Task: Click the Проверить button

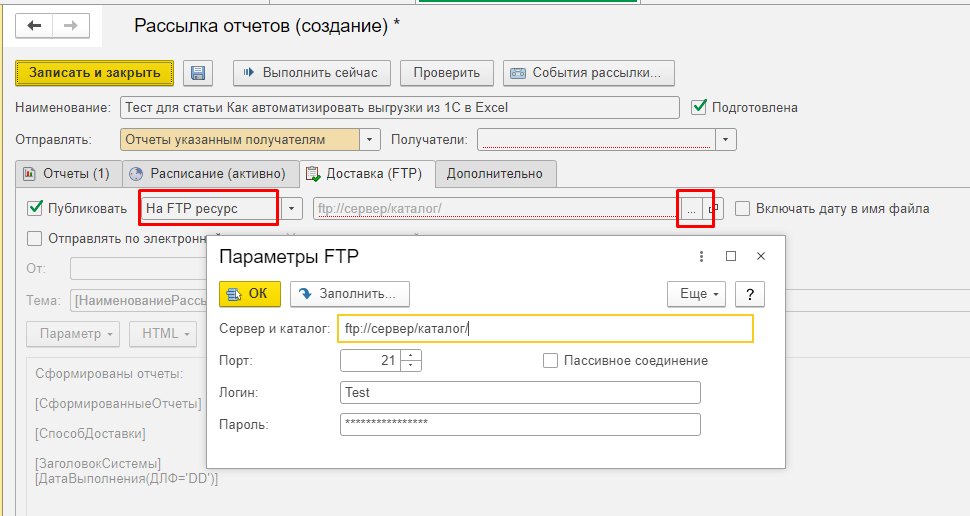Action: click(x=447, y=73)
